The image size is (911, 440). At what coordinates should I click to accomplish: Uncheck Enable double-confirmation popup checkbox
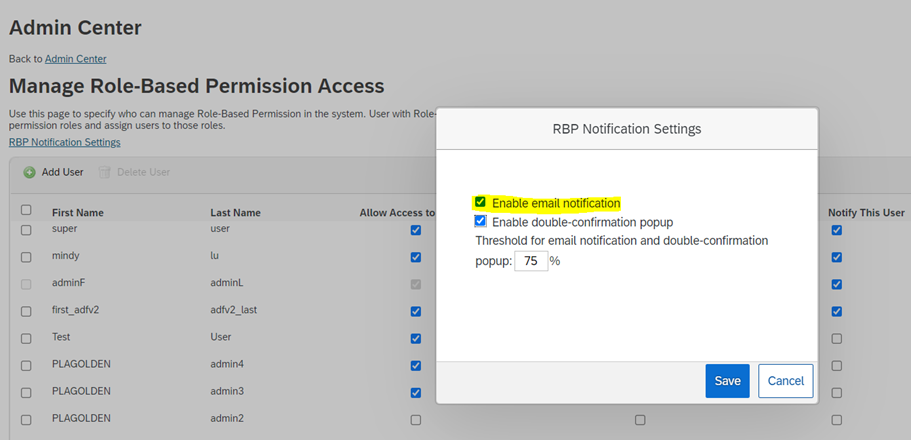coord(480,221)
